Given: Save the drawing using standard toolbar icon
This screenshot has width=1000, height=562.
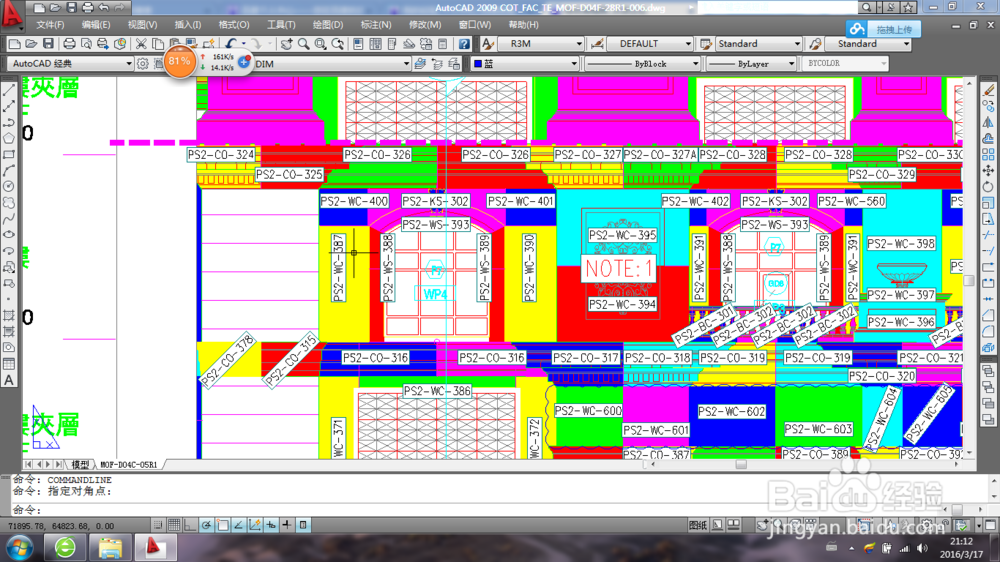Looking at the screenshot, I should click(48, 44).
